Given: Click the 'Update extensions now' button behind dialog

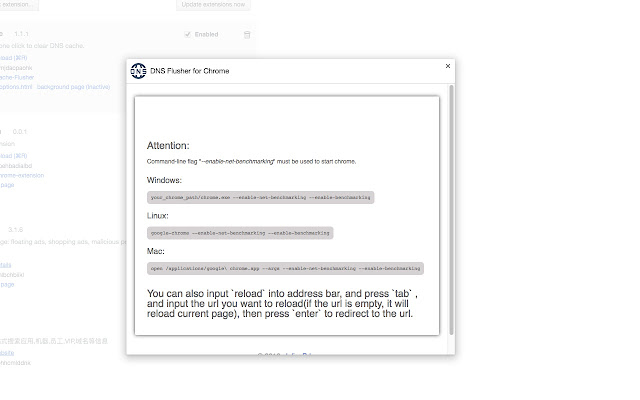Looking at the screenshot, I should click(x=213, y=5).
